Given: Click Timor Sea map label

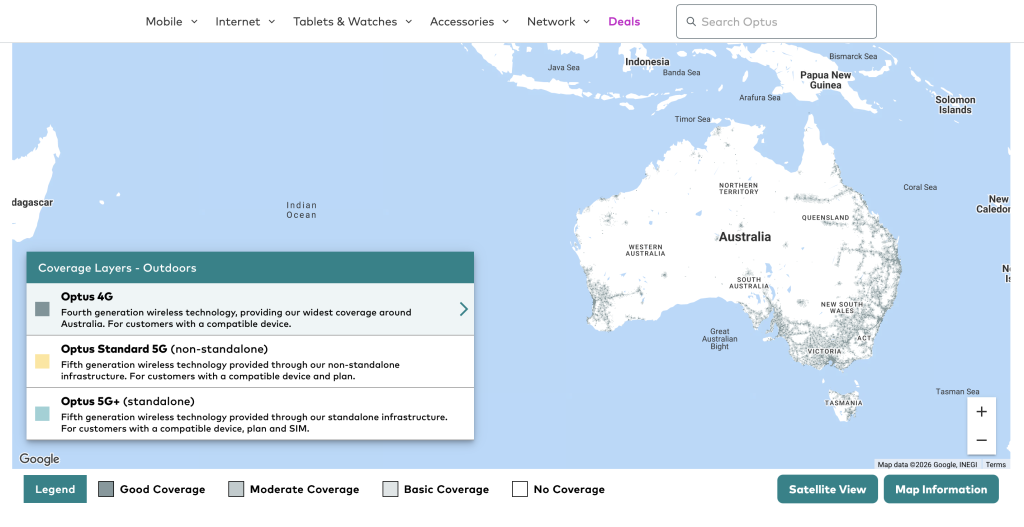Looking at the screenshot, I should tap(692, 120).
